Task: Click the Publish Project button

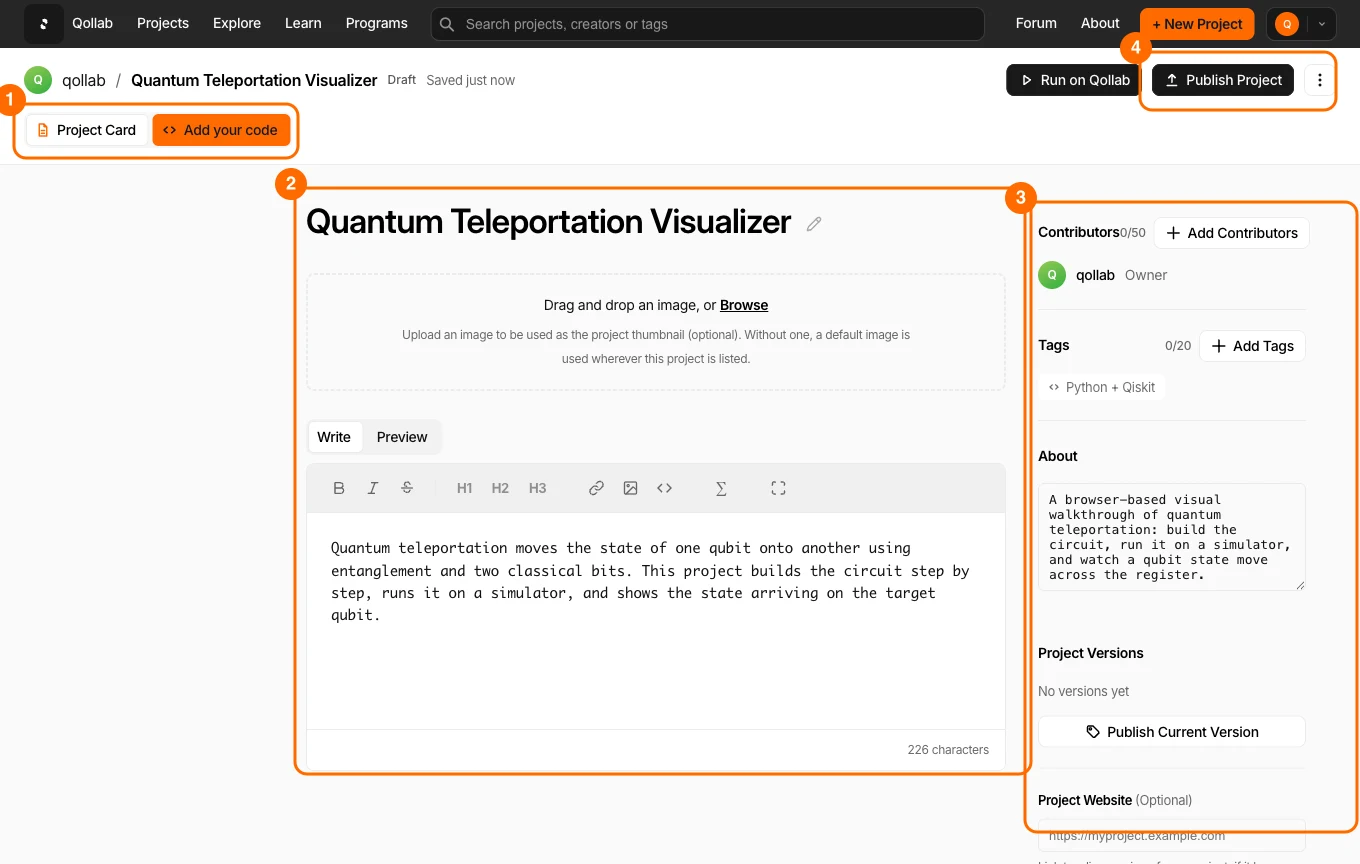Action: click(1223, 80)
